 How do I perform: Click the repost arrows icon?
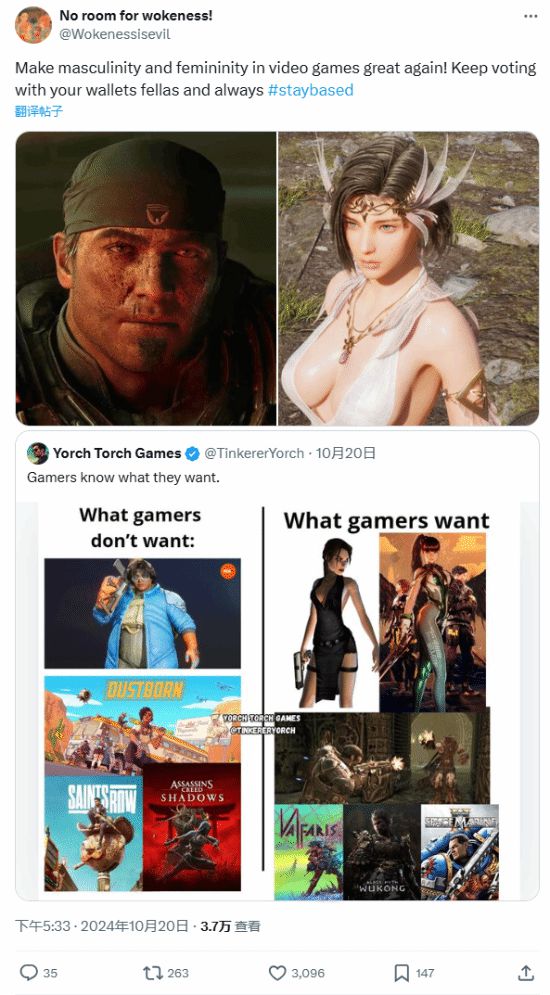click(152, 972)
